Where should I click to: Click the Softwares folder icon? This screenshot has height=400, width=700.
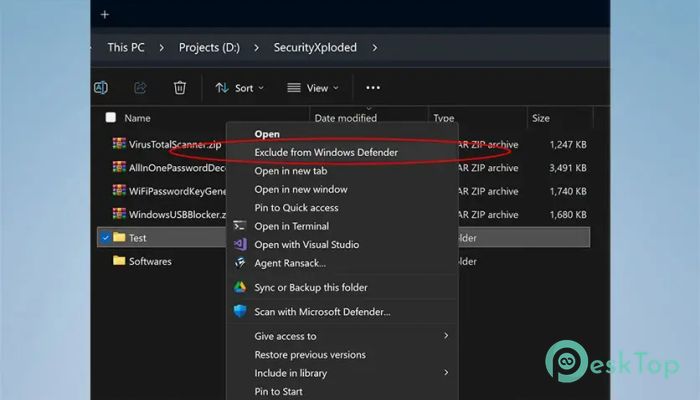click(x=119, y=260)
